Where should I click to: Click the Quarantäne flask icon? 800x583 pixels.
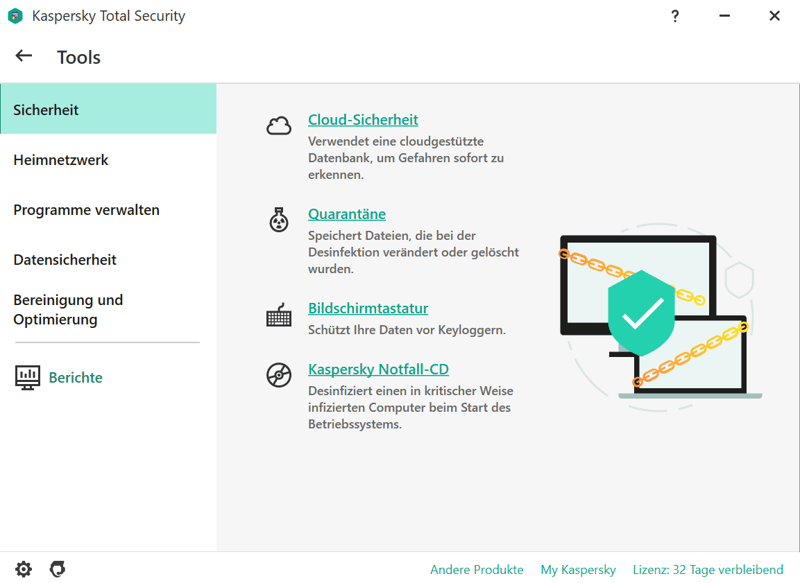(x=279, y=220)
